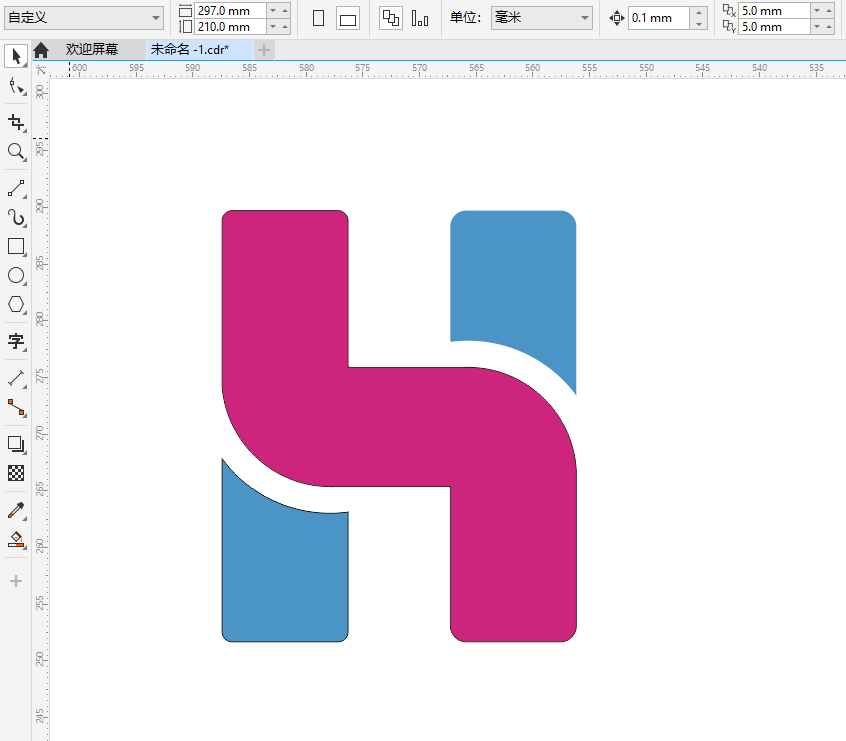Decrease the 0.1 mm nudge distance

click(699, 24)
